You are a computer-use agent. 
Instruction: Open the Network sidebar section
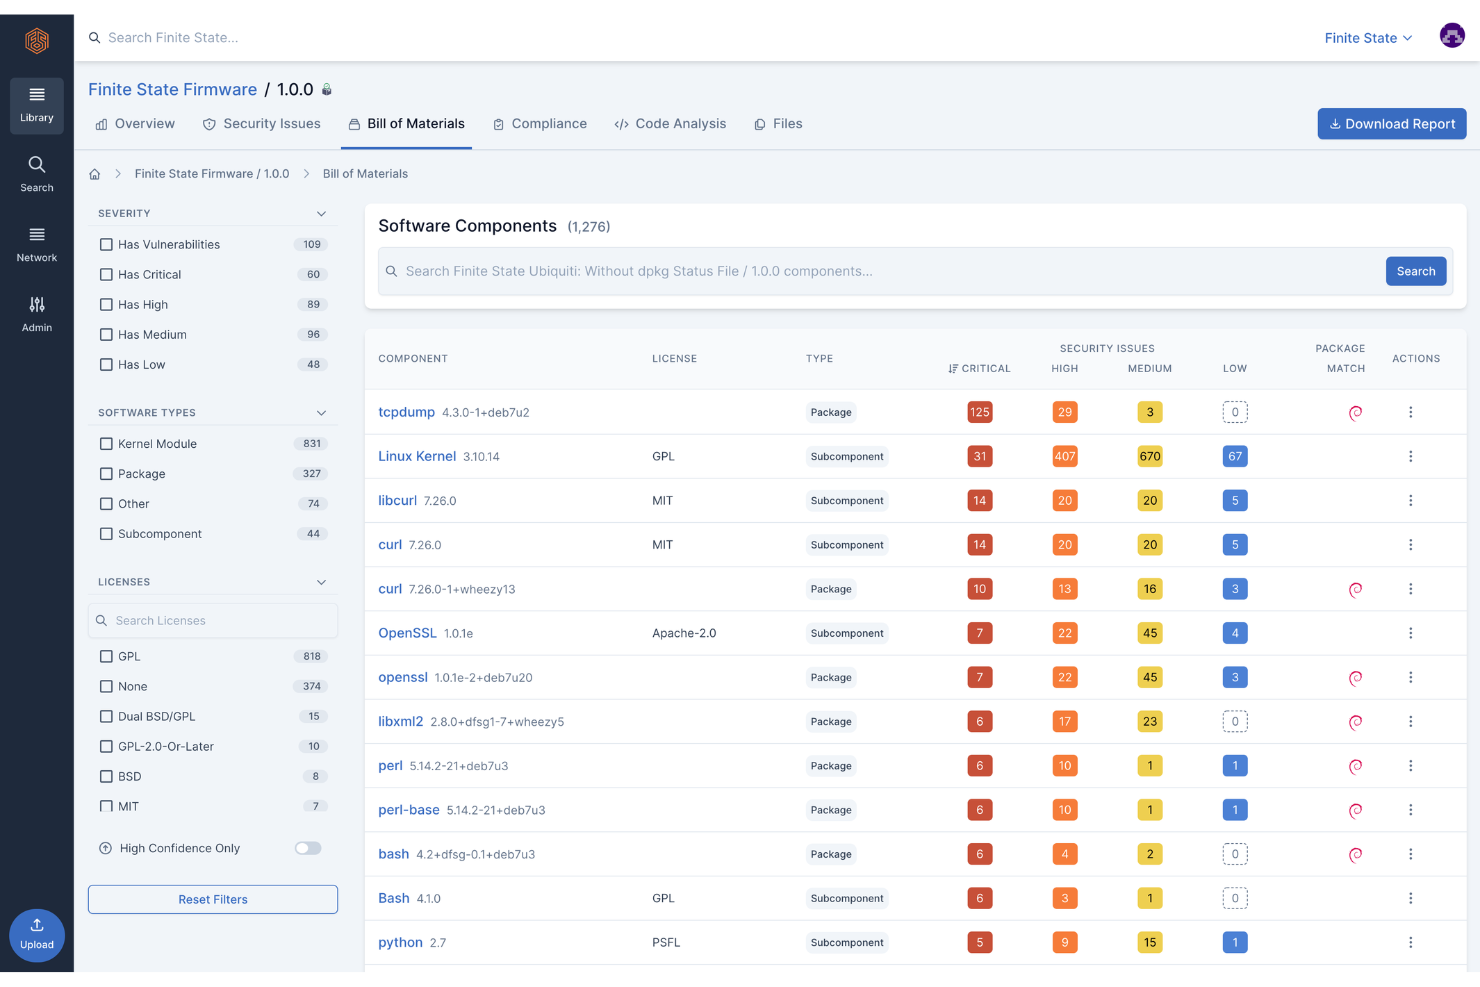37,244
